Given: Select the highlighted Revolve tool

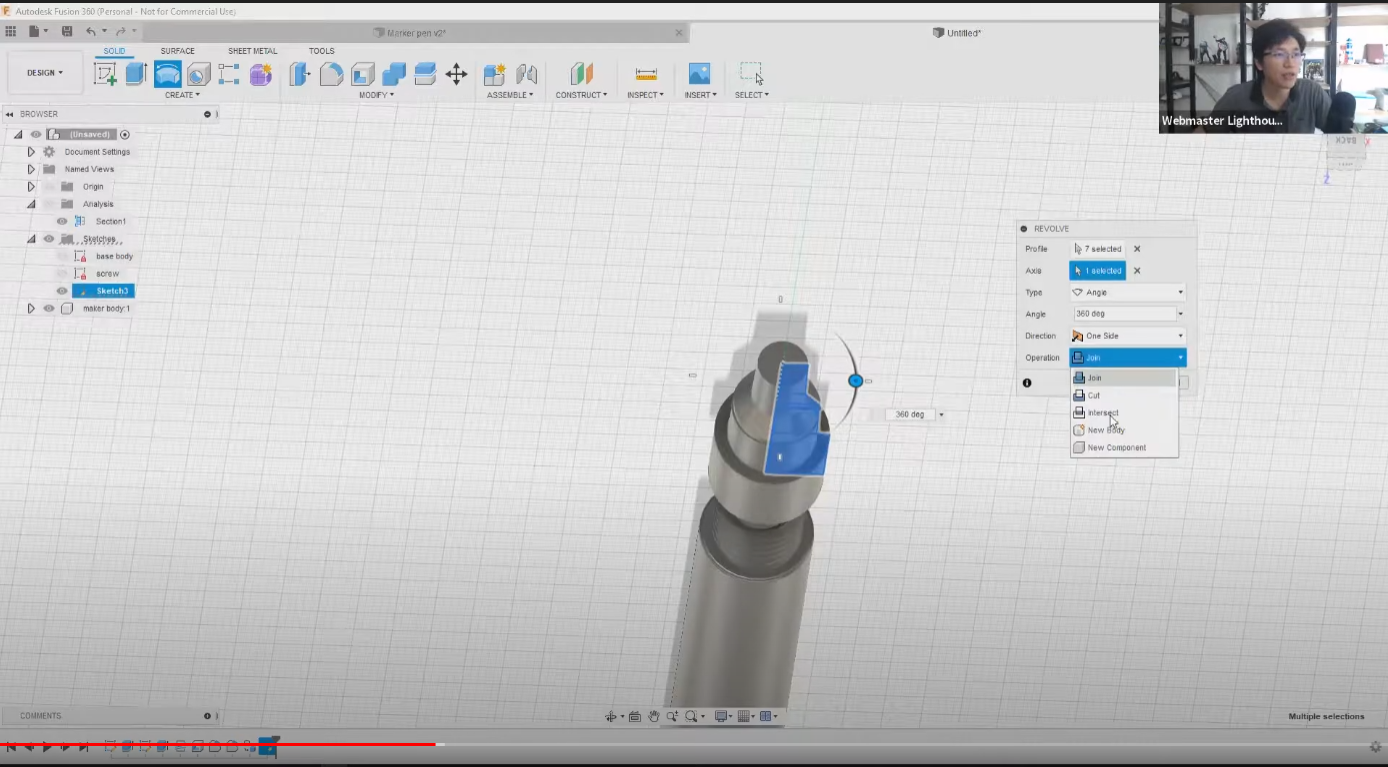Looking at the screenshot, I should coord(167,74).
